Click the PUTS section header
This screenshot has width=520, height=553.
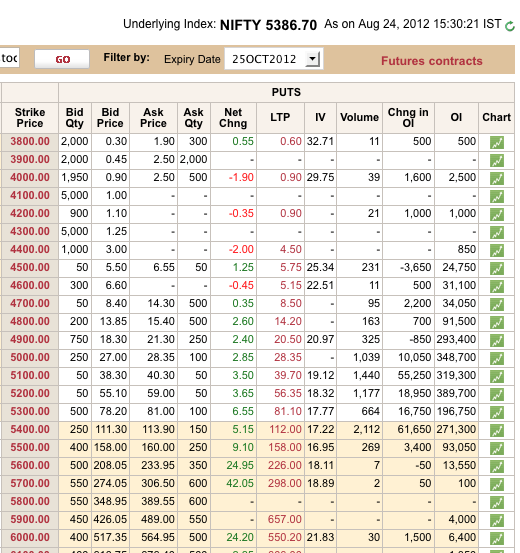click(286, 92)
